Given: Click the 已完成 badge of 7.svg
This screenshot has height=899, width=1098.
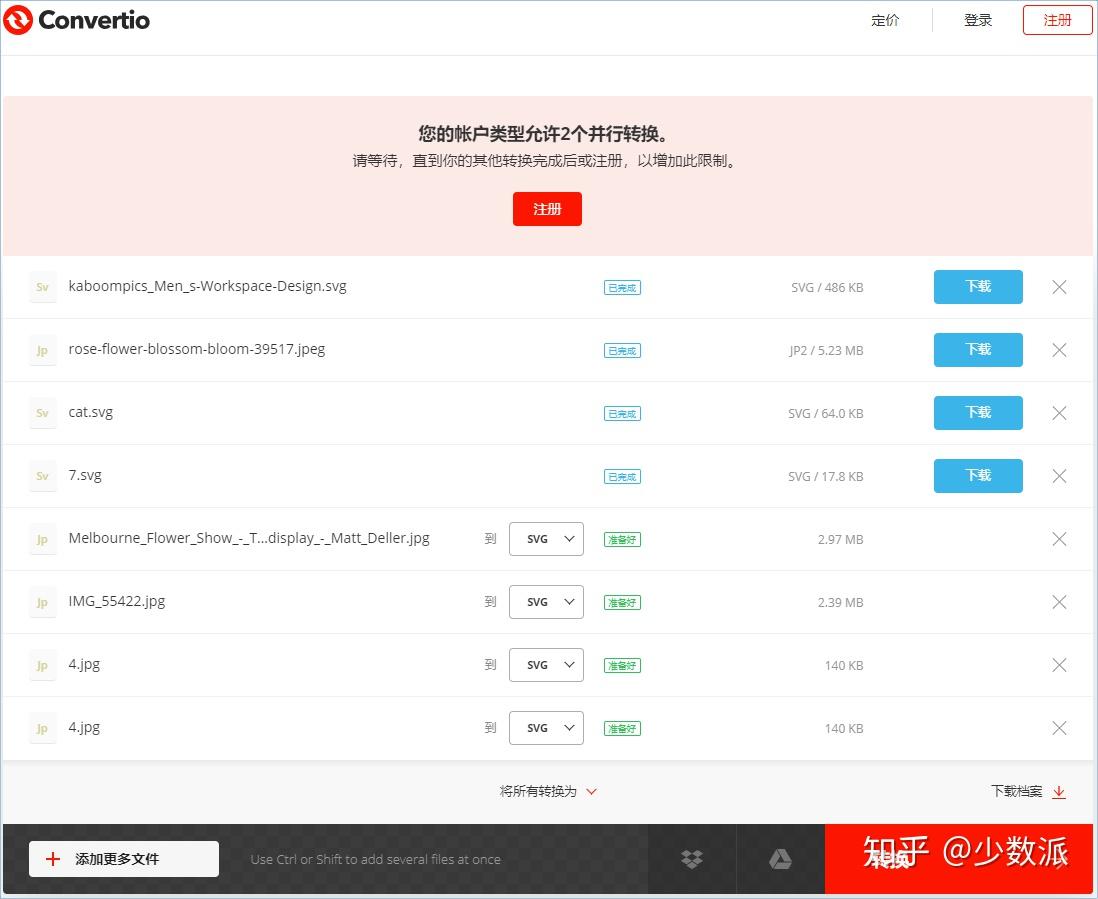Looking at the screenshot, I should click(x=622, y=477).
